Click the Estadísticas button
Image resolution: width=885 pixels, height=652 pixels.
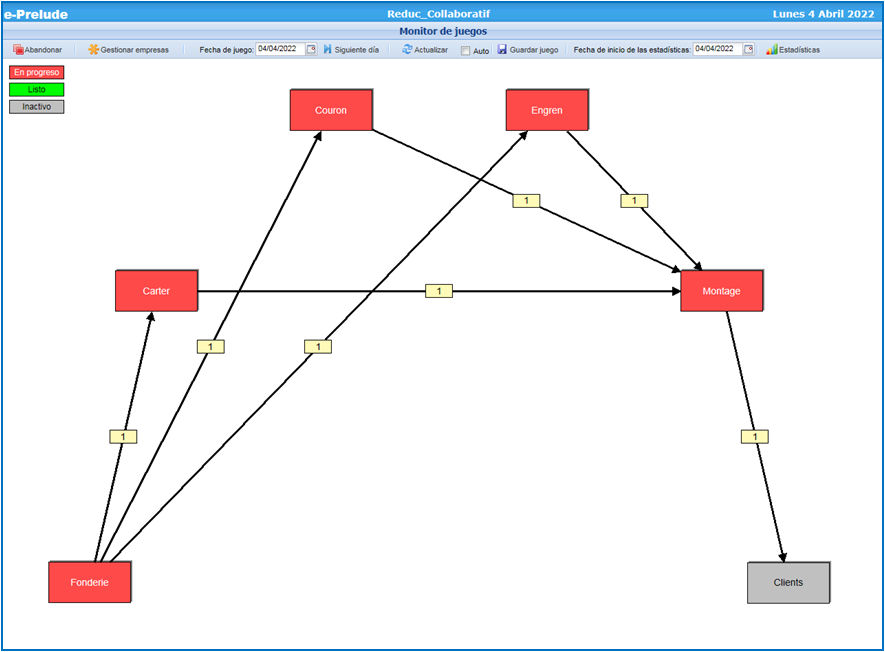pyautogui.click(x=793, y=49)
